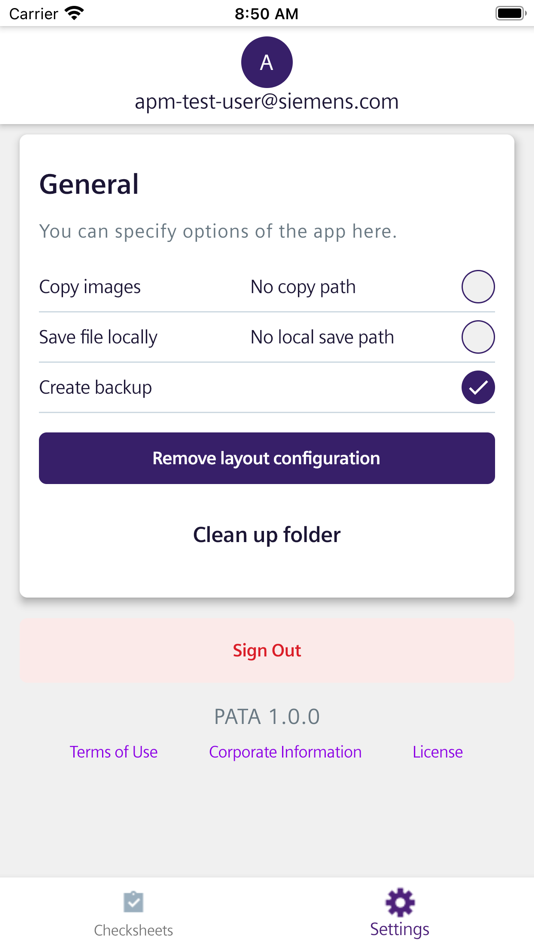Open Checksheets via its clipboard icon
This screenshot has width=534, height=950.
click(133, 902)
